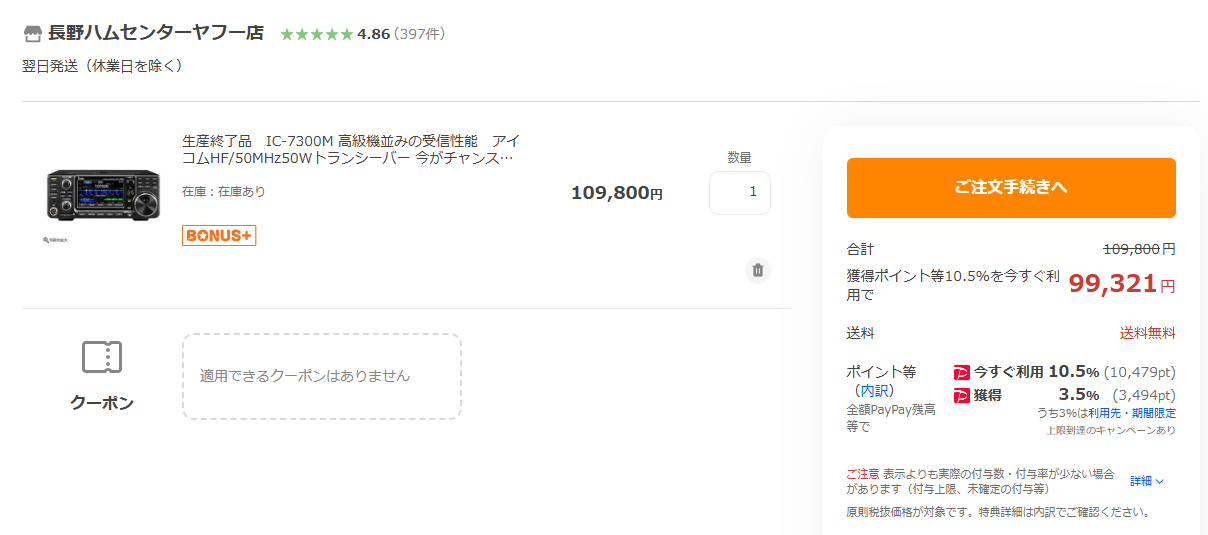Screen dimensions: 1208x535
Task: Click the IC-7300M transceiver thumbnail
Action: (x=102, y=195)
